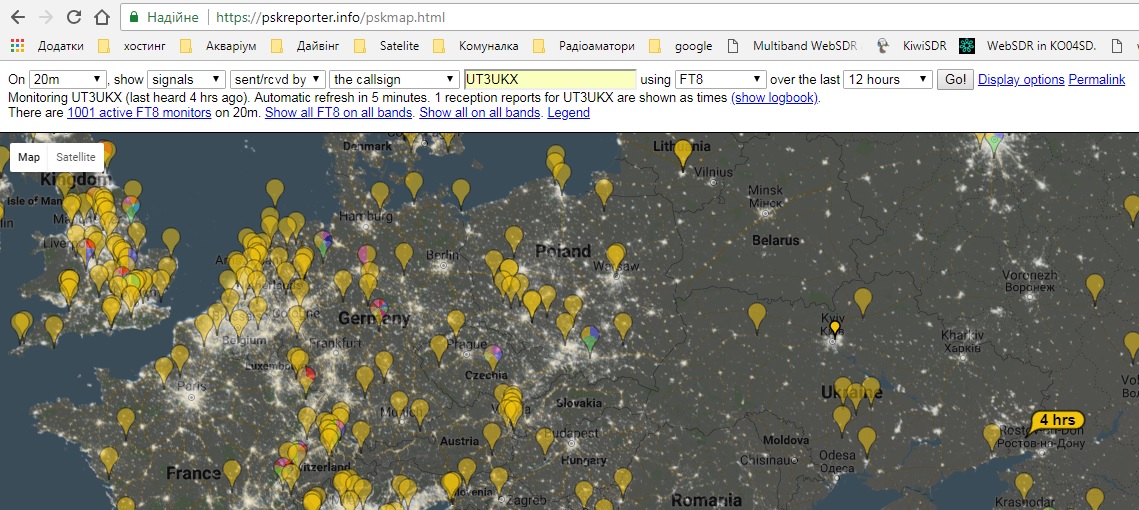
Task: Expand the 12 hours time range dropdown
Action: pos(887,79)
